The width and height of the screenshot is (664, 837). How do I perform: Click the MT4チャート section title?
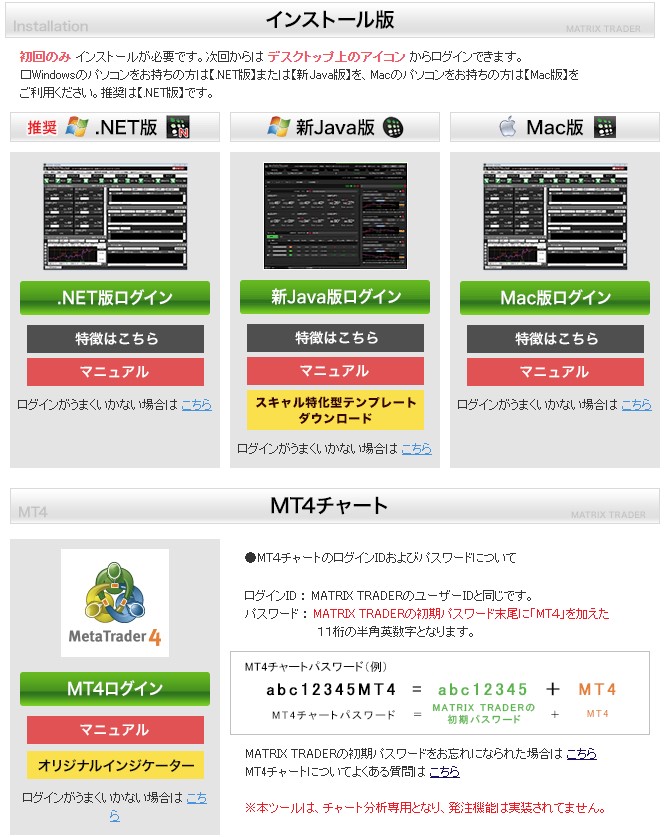point(329,506)
